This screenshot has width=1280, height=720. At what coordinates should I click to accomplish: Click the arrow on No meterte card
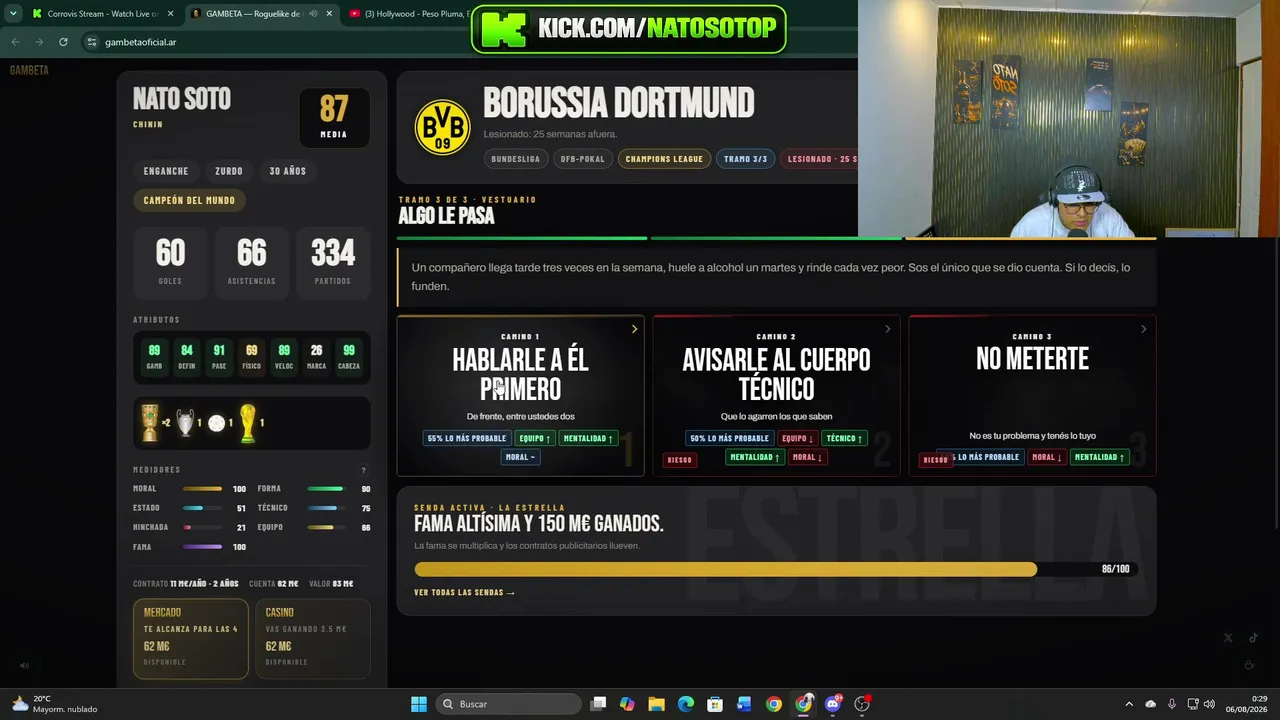pyautogui.click(x=1143, y=329)
